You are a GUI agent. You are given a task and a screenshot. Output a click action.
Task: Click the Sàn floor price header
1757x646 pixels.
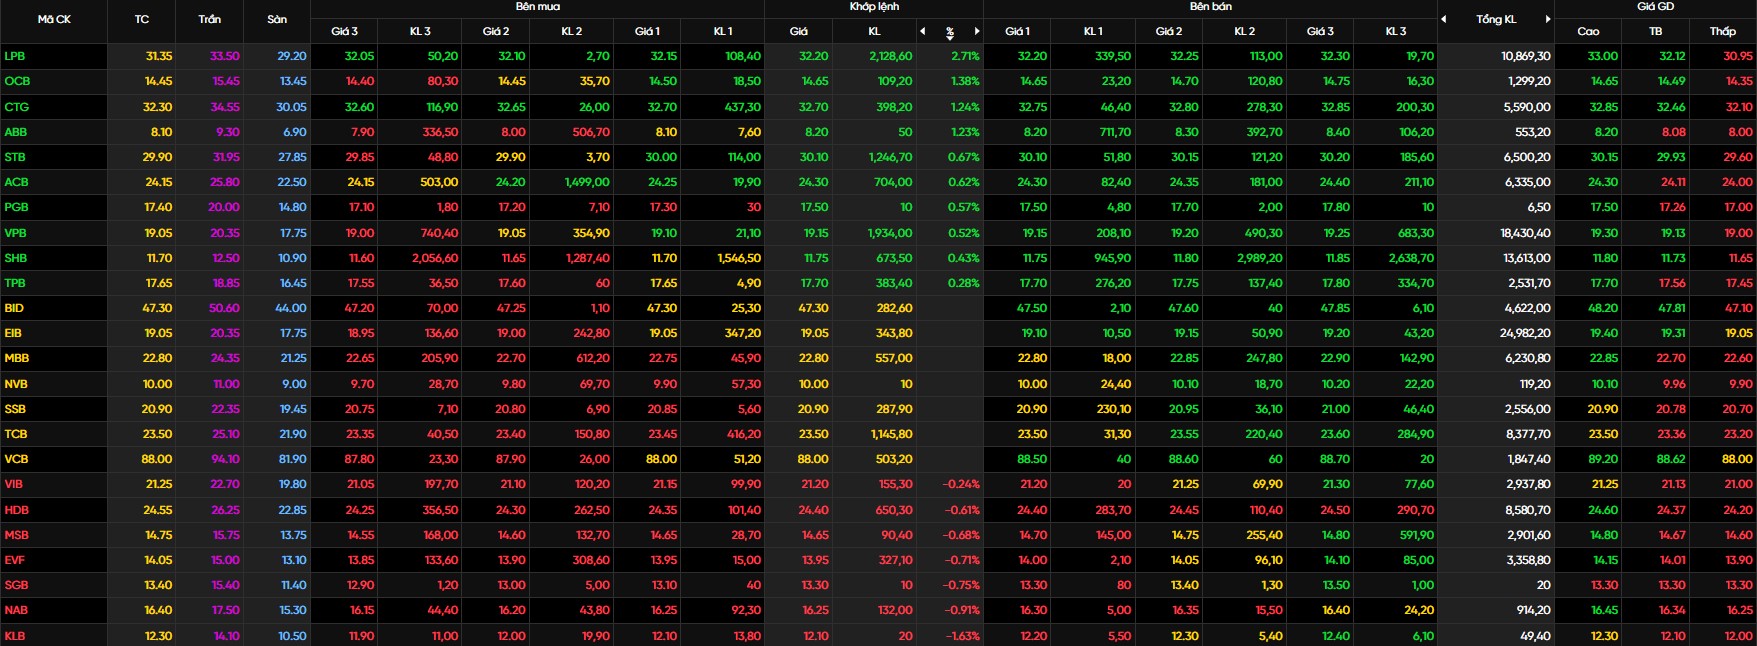pyautogui.click(x=277, y=19)
